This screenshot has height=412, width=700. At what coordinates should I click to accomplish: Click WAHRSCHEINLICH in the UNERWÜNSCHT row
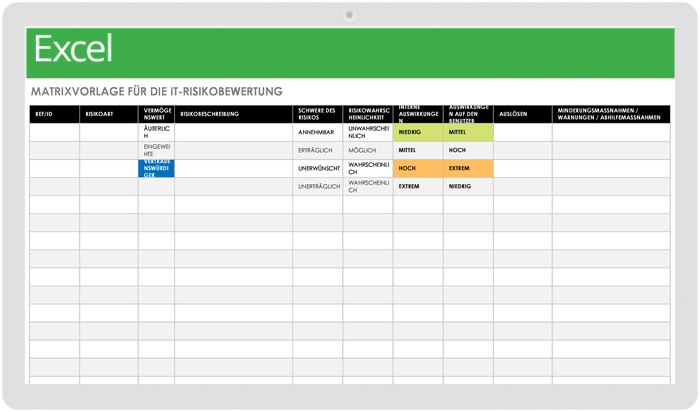tap(368, 169)
